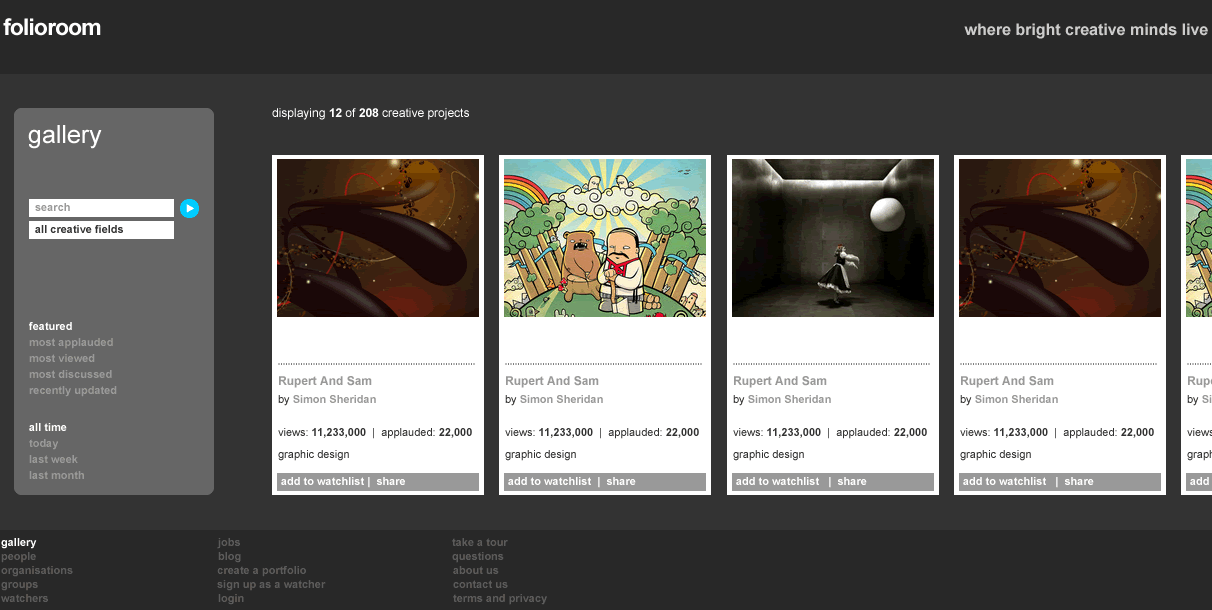Click share on the third project card
The image size is (1212, 610).
pos(852,482)
